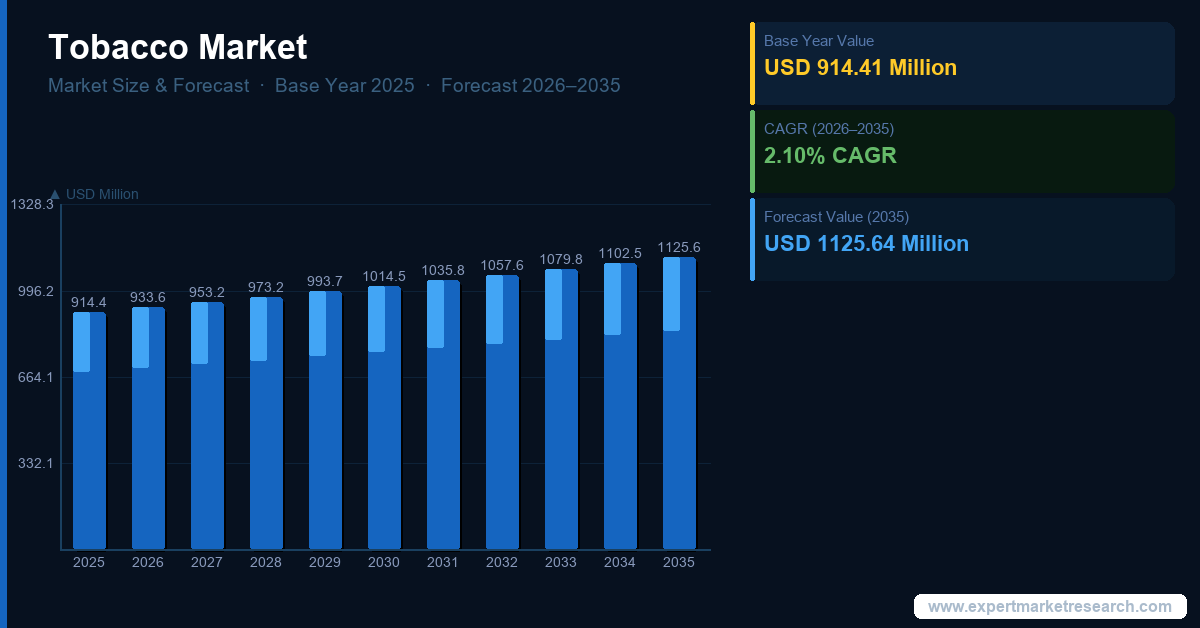Click the light blue segment of 2034 bar
Viewport: 1200px width, 628px height.
point(612,298)
